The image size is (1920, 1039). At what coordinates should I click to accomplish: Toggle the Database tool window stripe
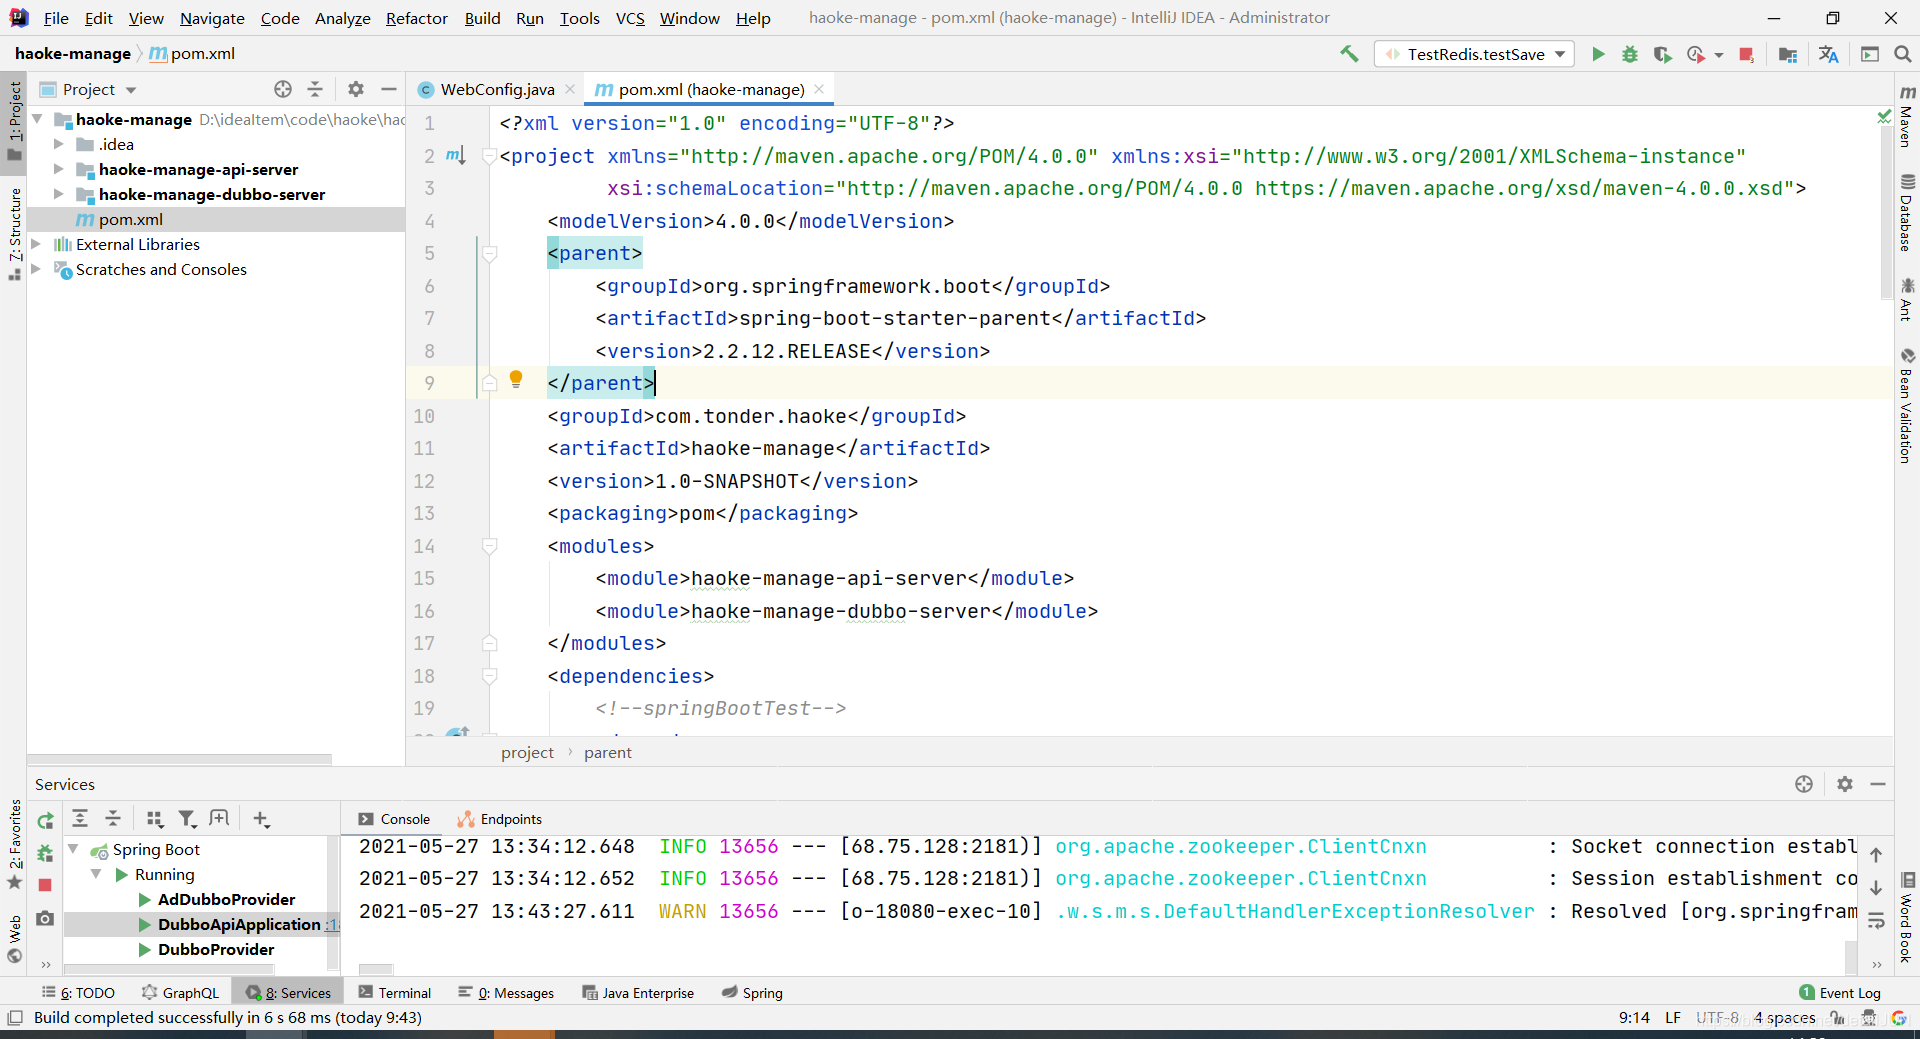[x=1907, y=212]
